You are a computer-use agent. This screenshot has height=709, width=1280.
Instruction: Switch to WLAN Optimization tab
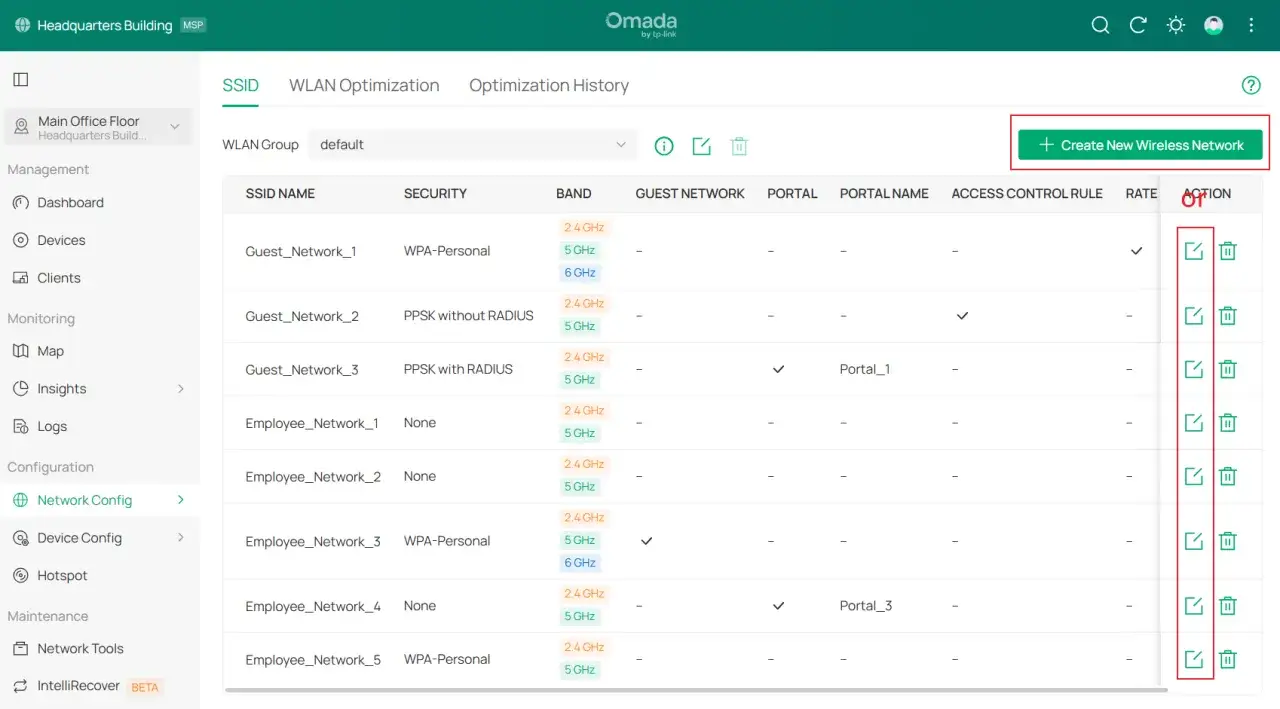pyautogui.click(x=364, y=85)
